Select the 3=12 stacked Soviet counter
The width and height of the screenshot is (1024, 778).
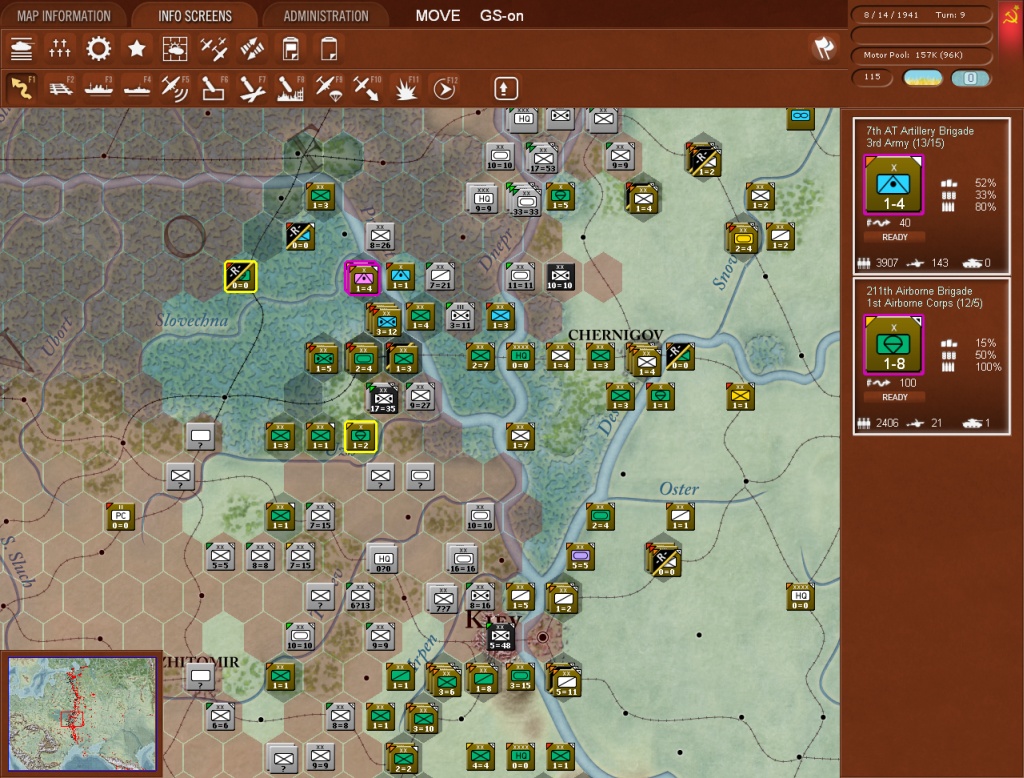coord(385,320)
